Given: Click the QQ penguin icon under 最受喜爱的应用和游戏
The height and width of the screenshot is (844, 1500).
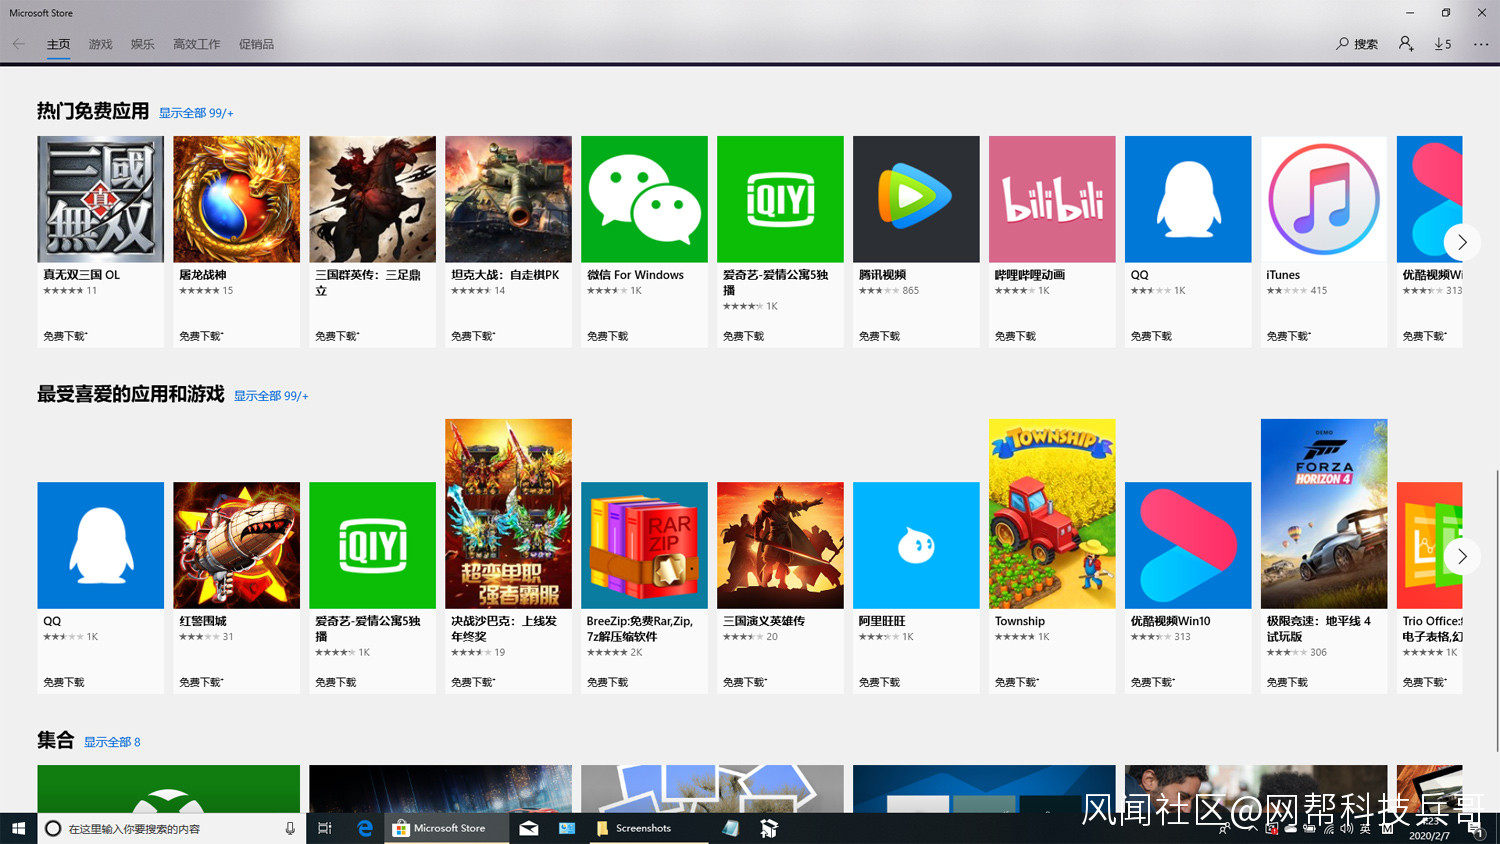Looking at the screenshot, I should 100,545.
